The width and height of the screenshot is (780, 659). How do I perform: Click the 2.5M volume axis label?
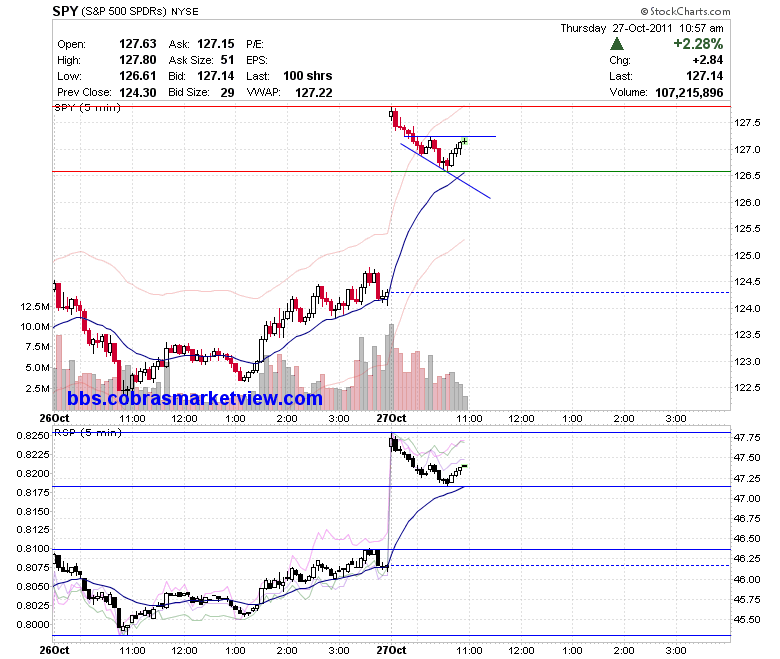click(x=37, y=388)
